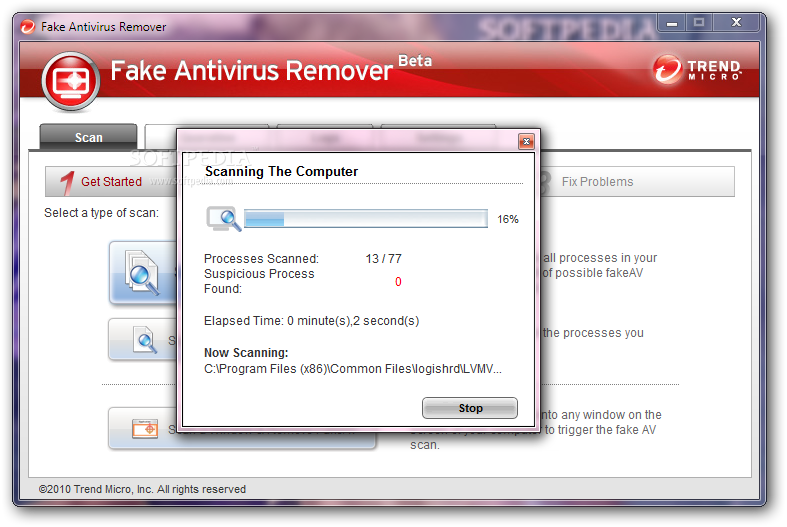Click the scan progress bar

pyautogui.click(x=366, y=219)
